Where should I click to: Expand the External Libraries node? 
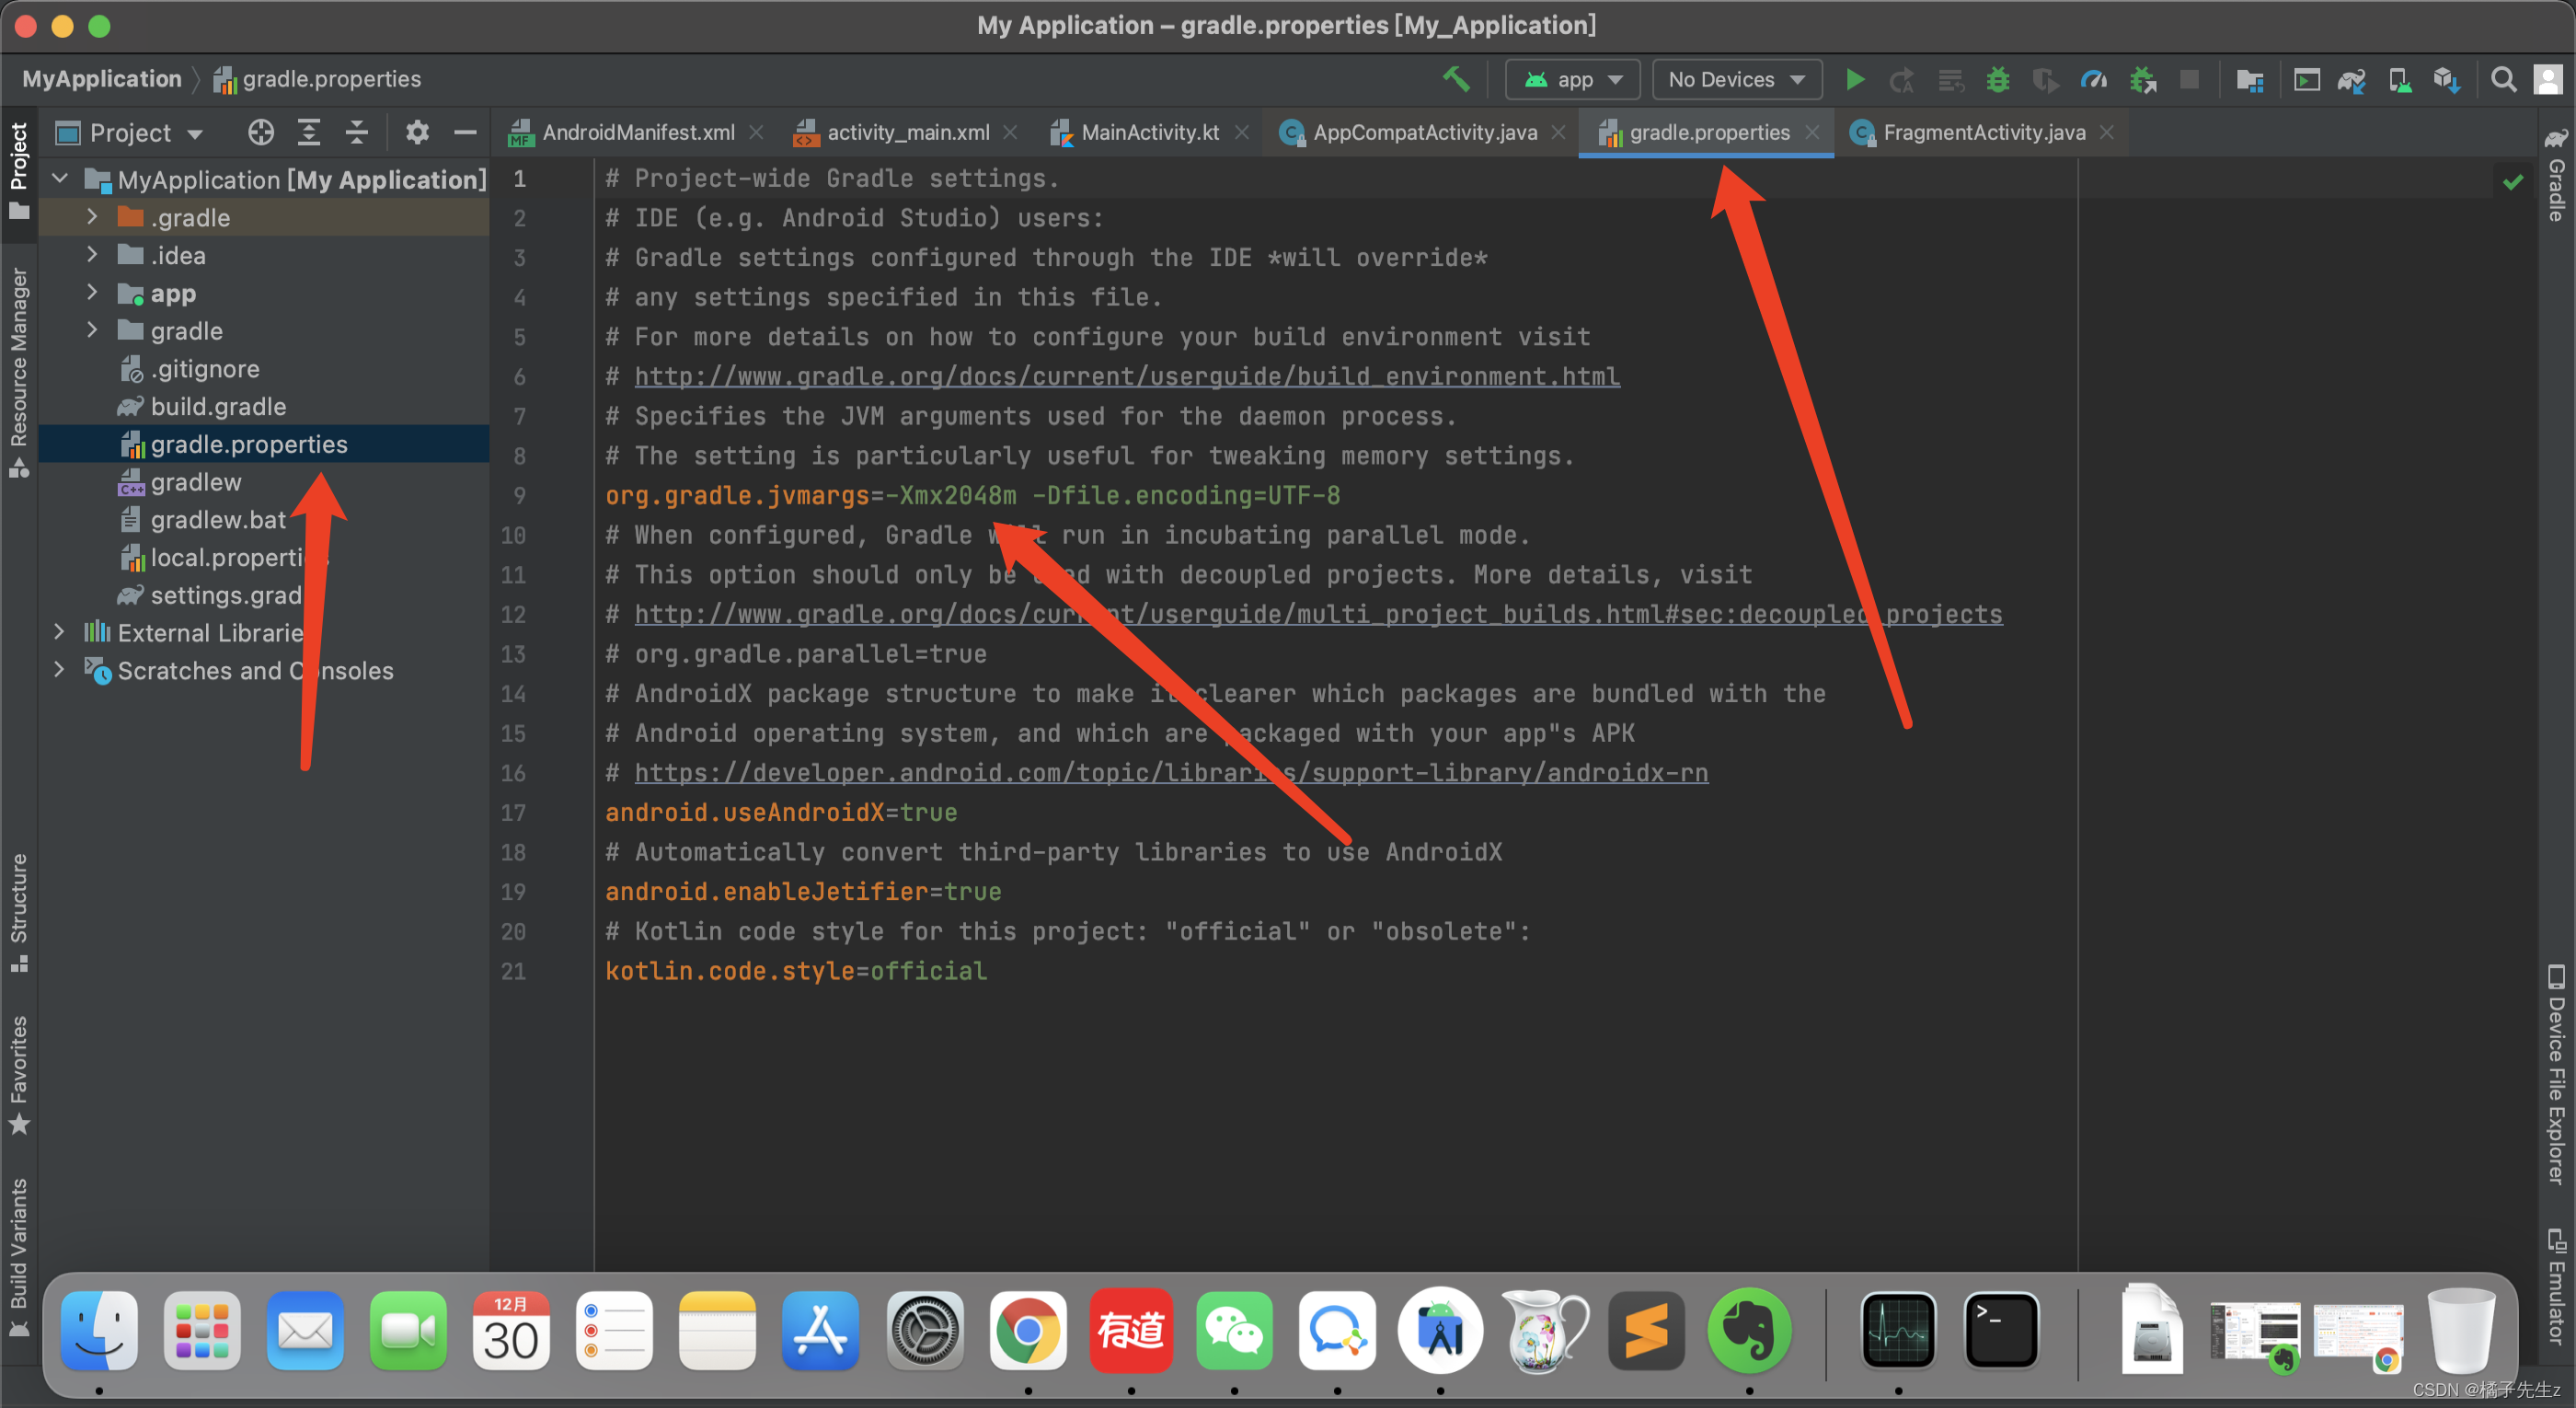[61, 633]
